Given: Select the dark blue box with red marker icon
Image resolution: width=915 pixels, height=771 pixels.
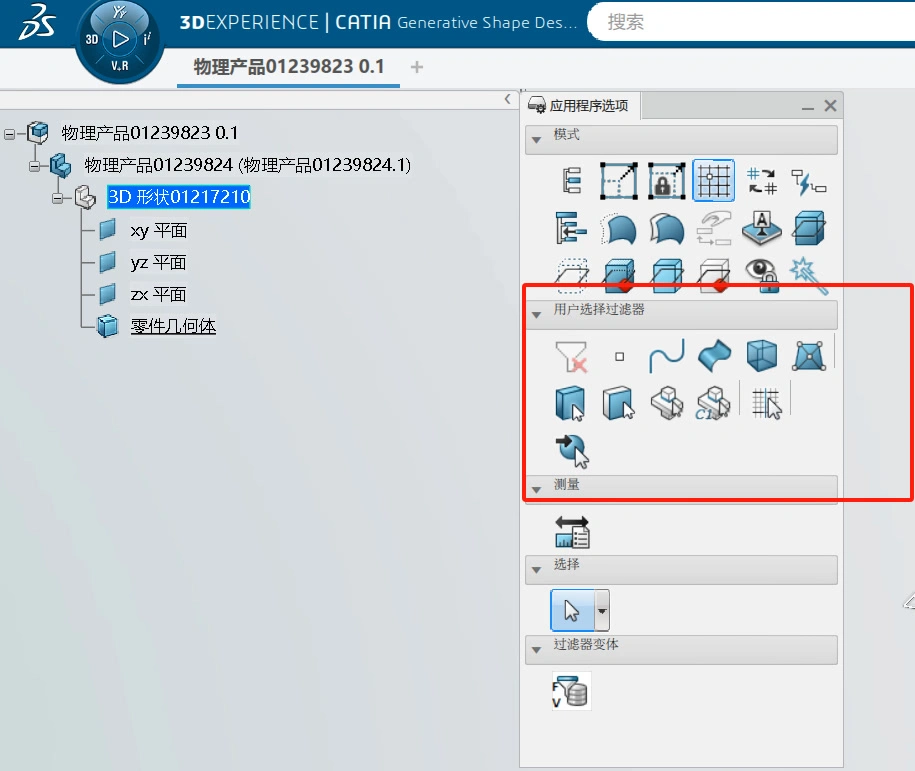Looking at the screenshot, I should [619, 275].
